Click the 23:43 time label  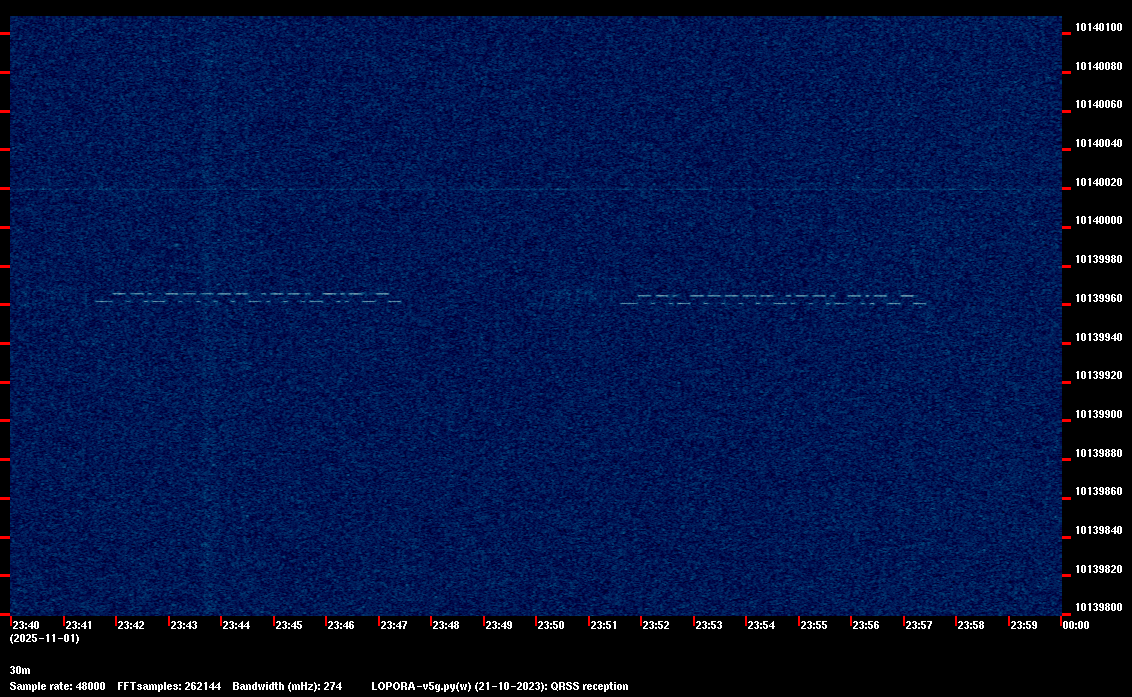click(x=183, y=625)
